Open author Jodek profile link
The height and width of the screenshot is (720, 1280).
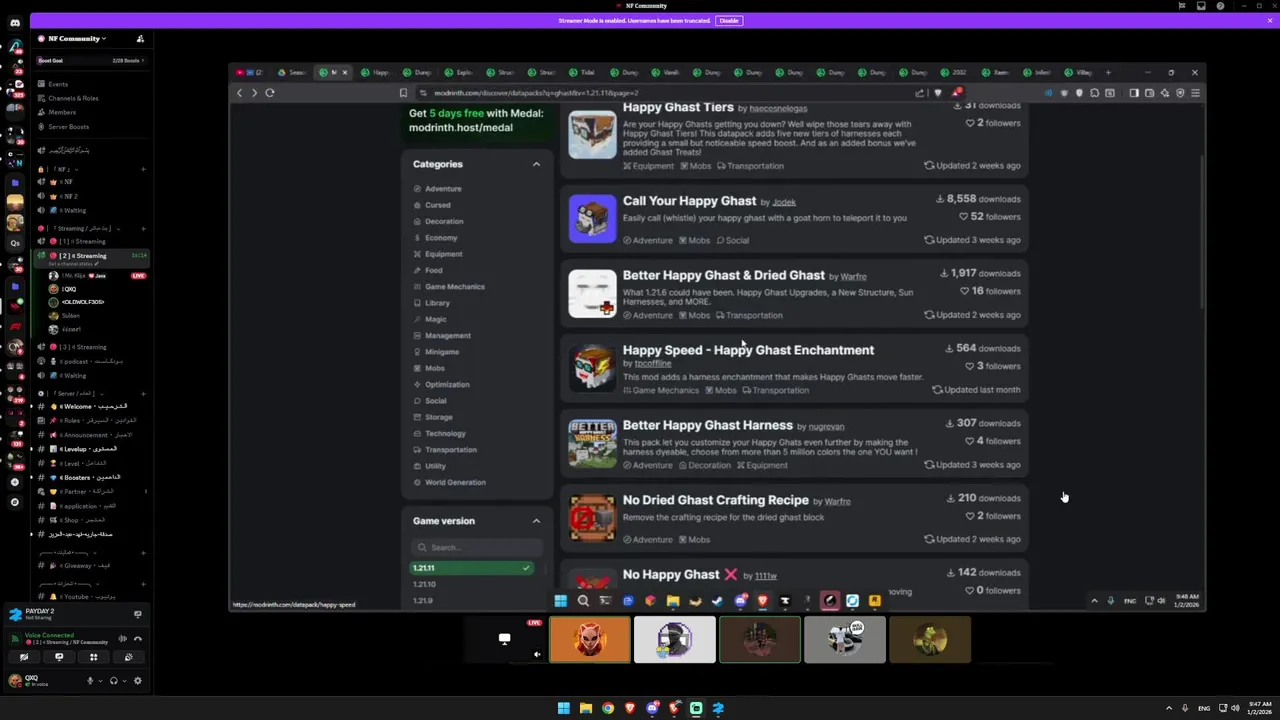click(x=784, y=202)
